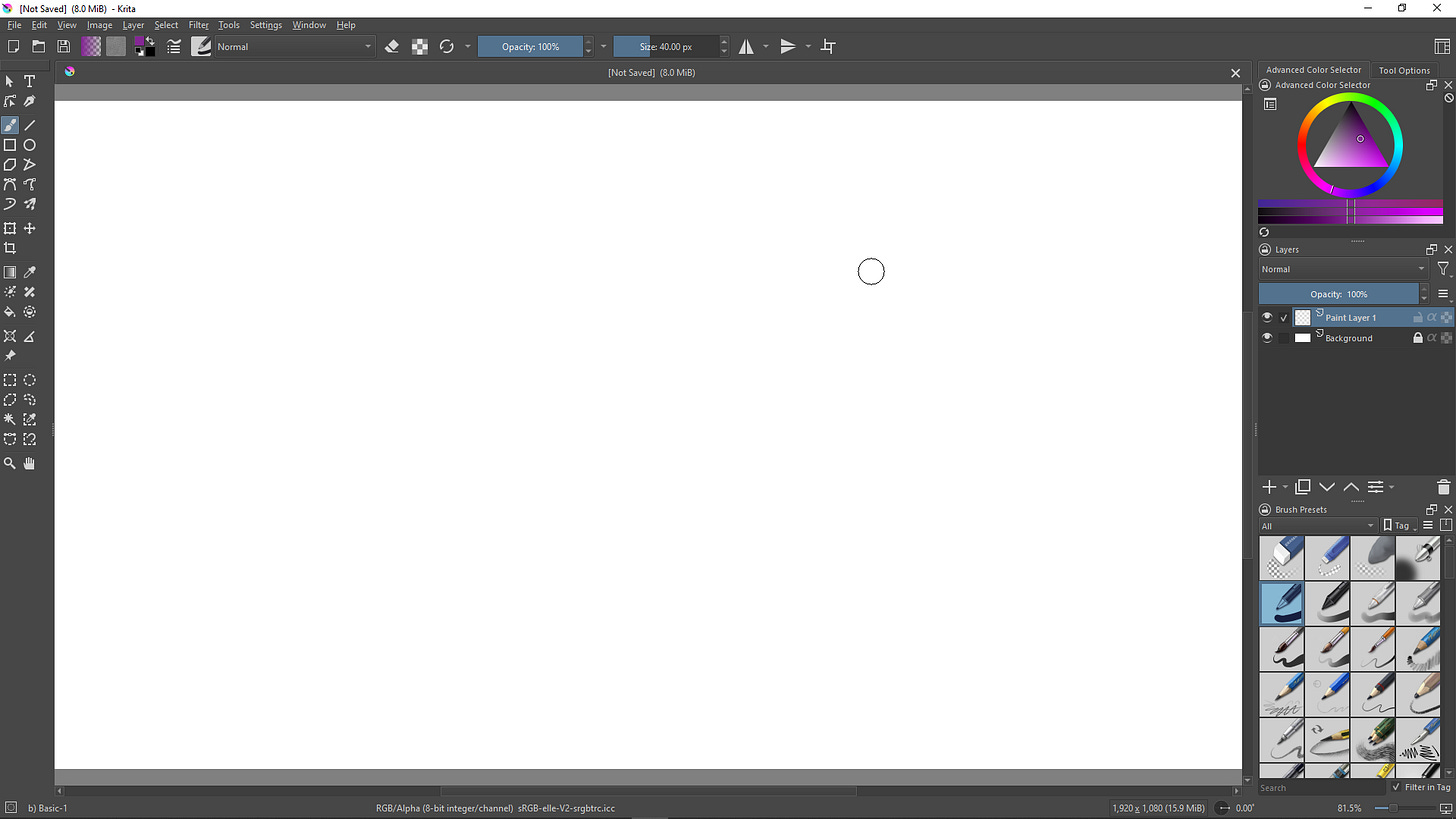Select the Select Shapes arrow tool
Screen dimensions: 1456x819
pos(10,81)
